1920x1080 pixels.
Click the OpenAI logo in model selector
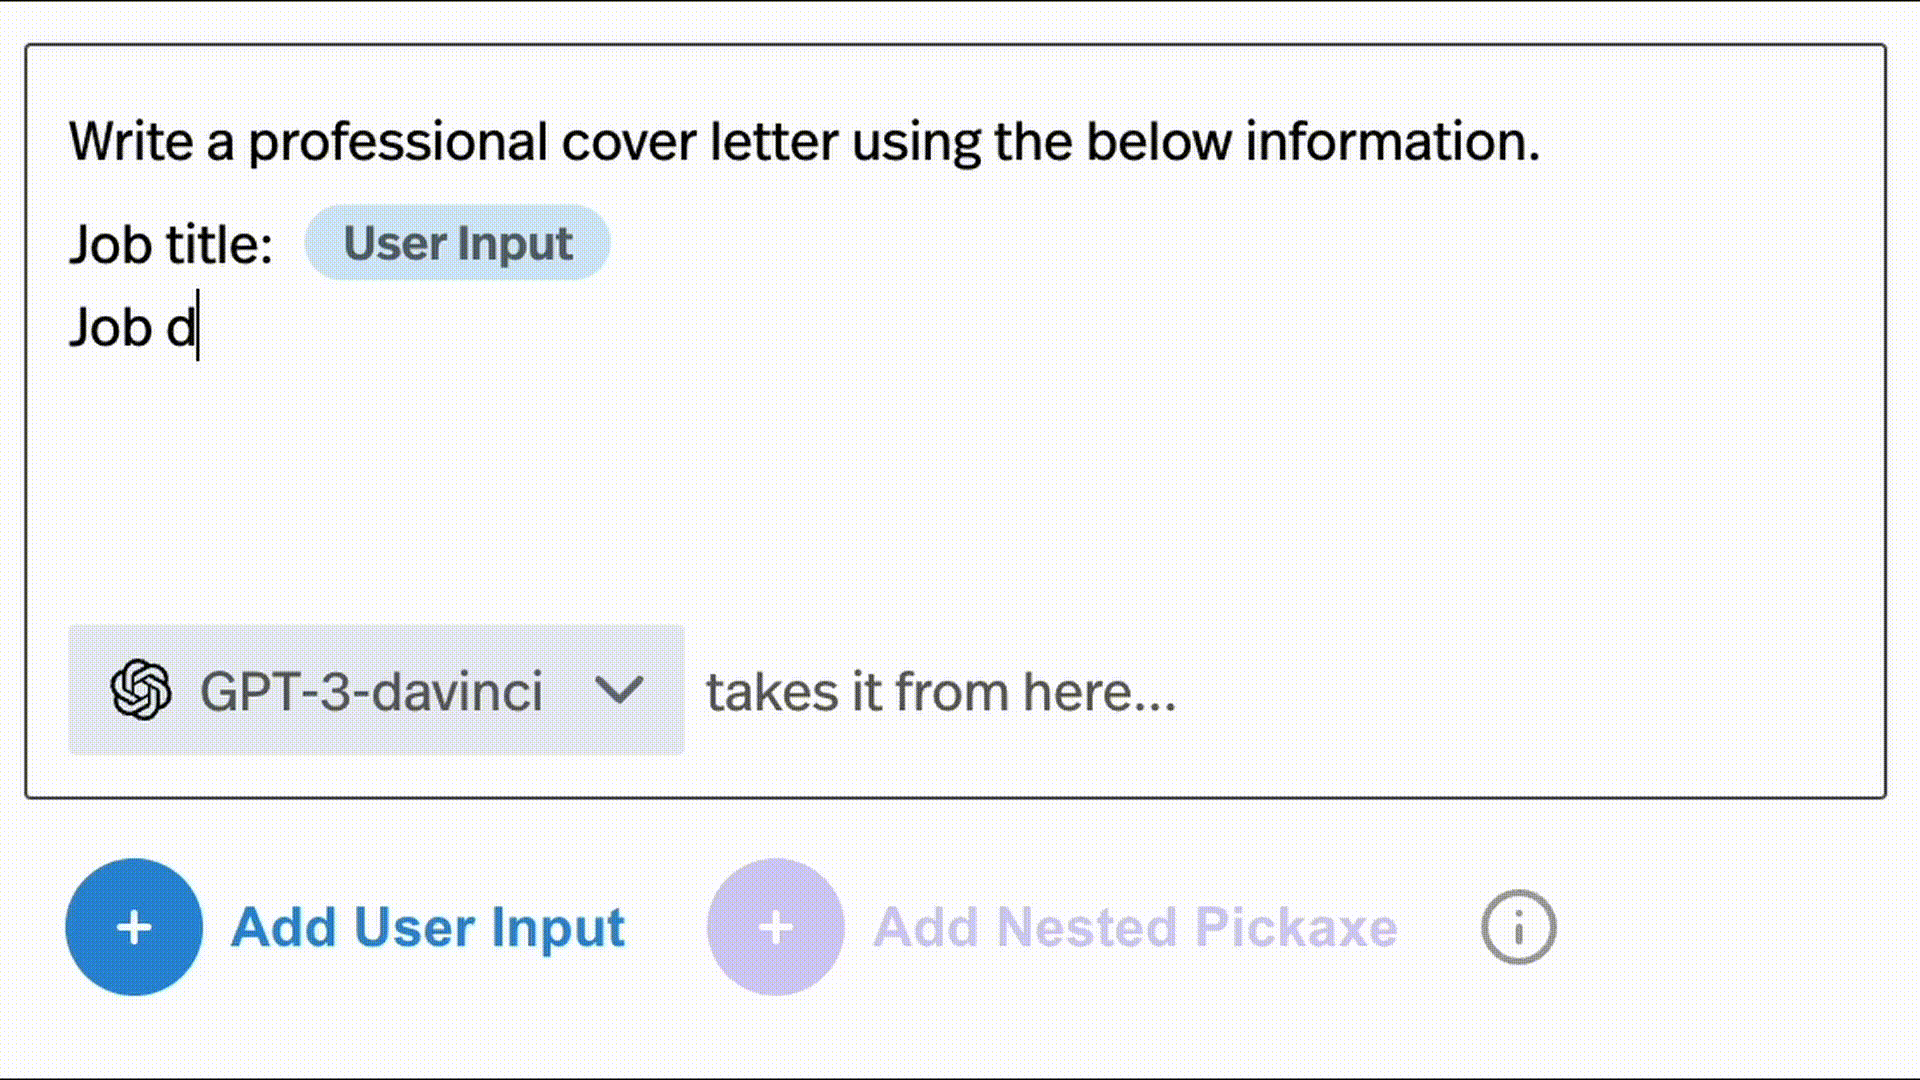[x=141, y=690]
